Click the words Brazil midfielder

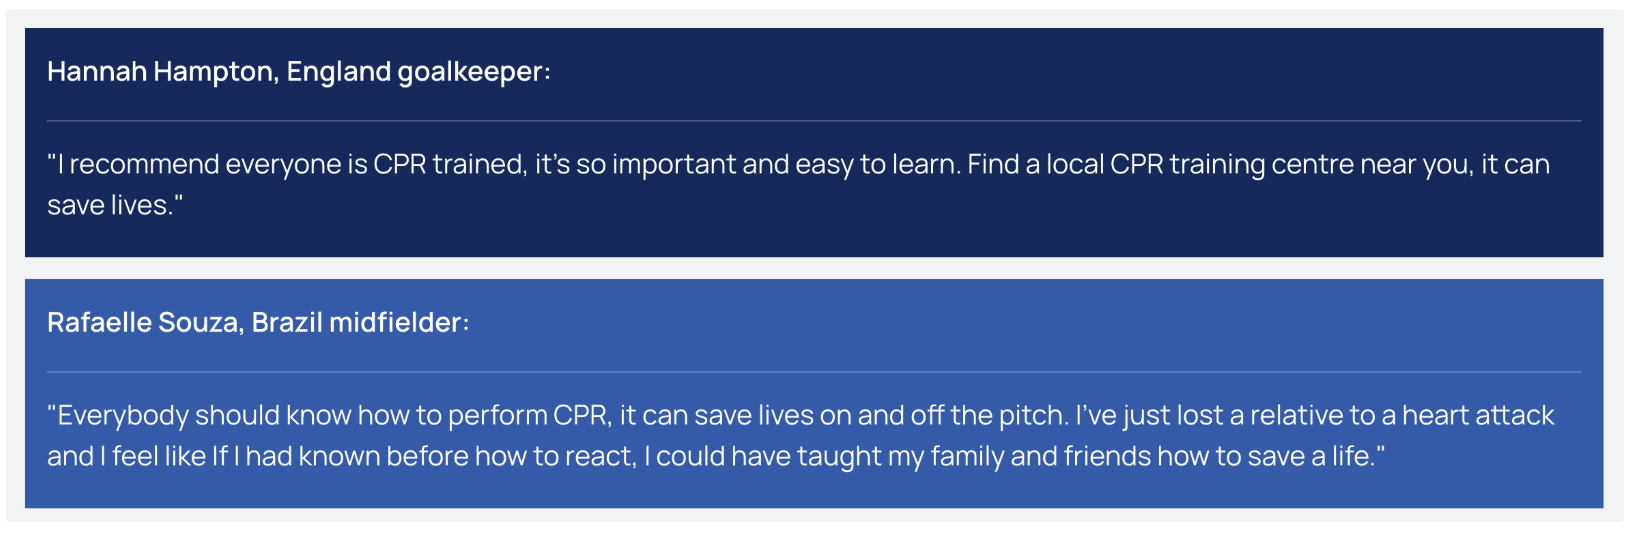(x=357, y=323)
